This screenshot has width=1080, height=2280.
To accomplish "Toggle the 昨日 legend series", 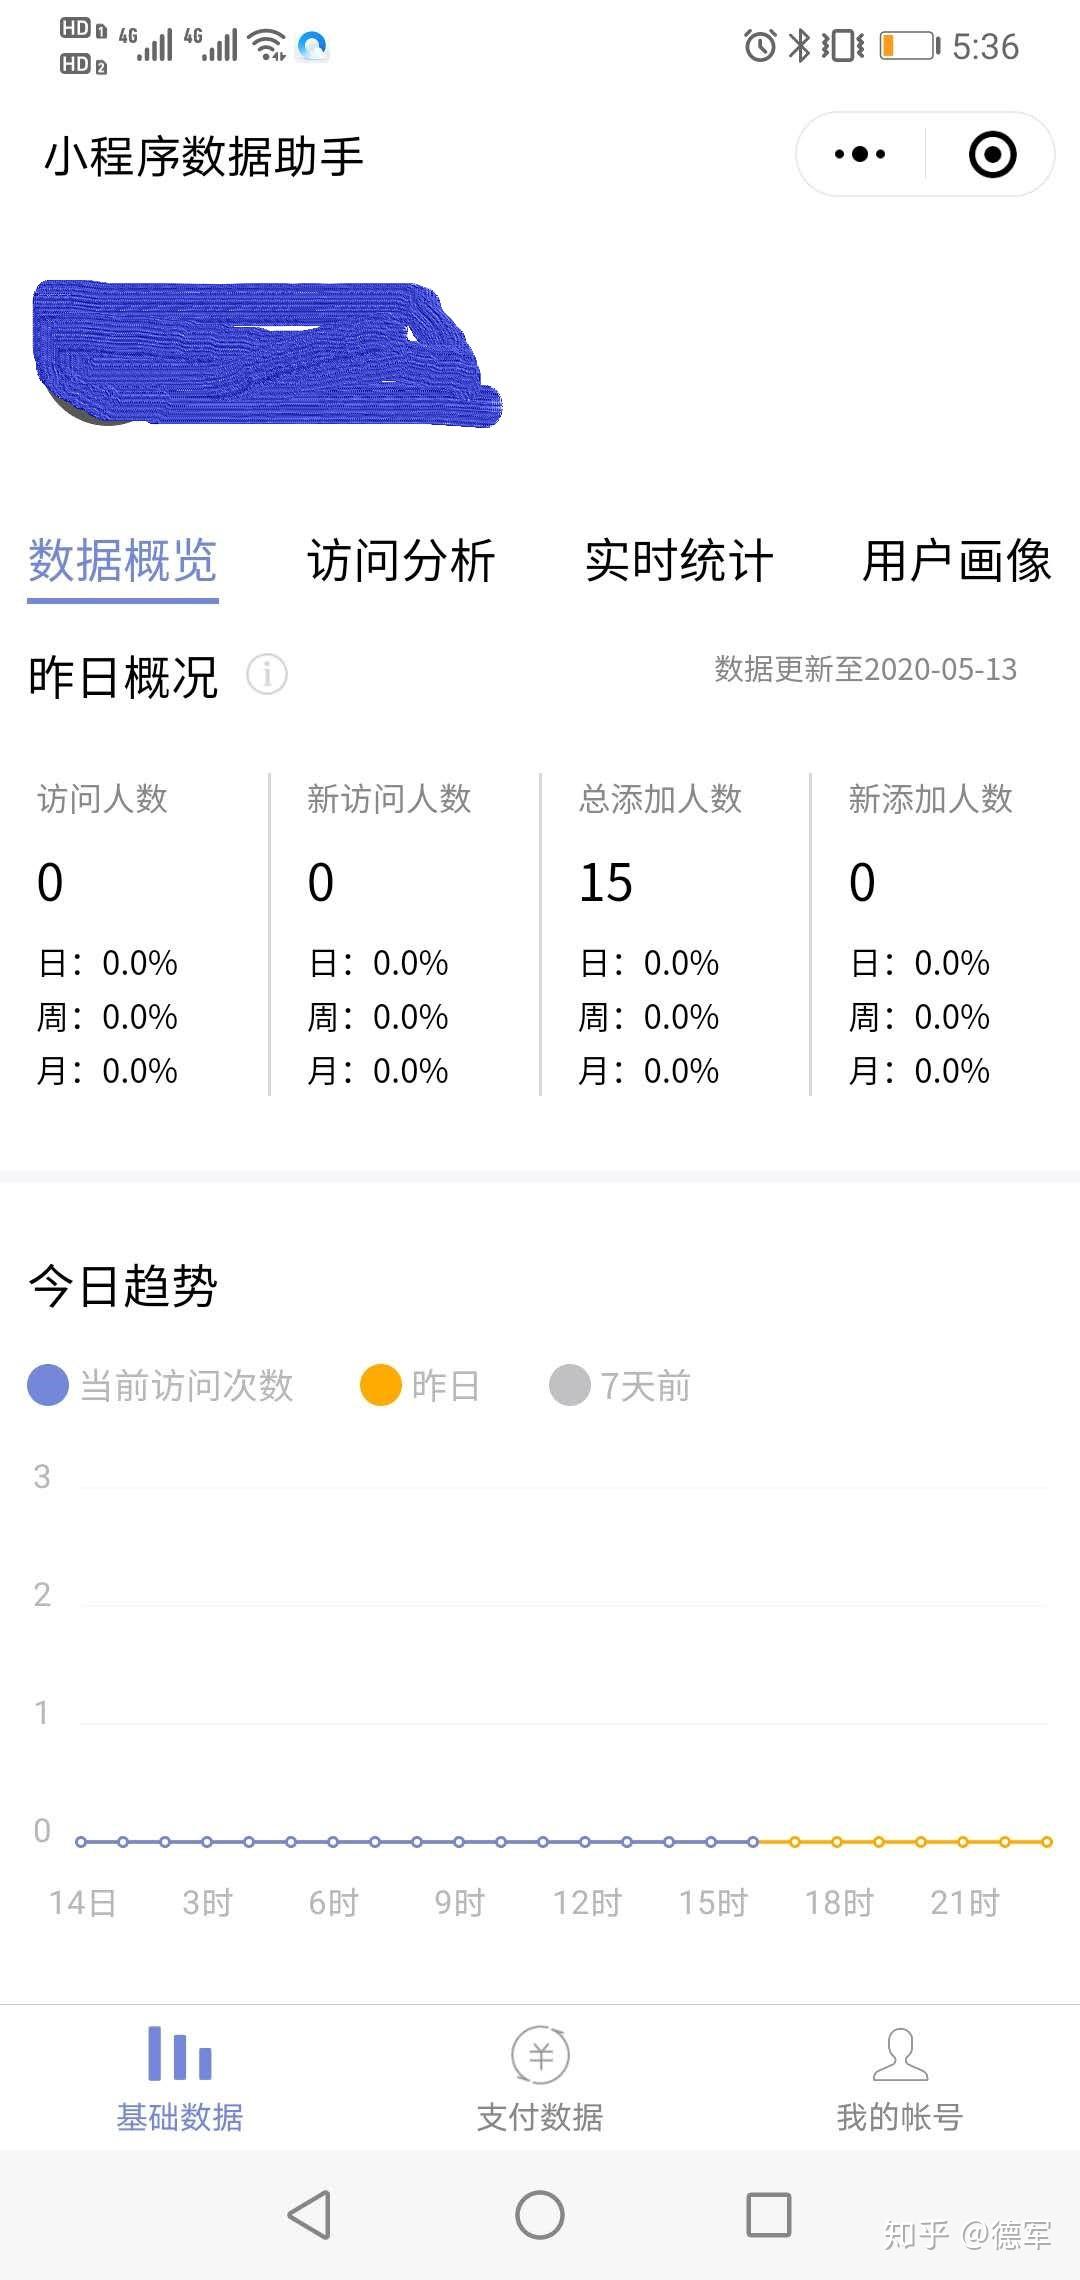I will [420, 1386].
